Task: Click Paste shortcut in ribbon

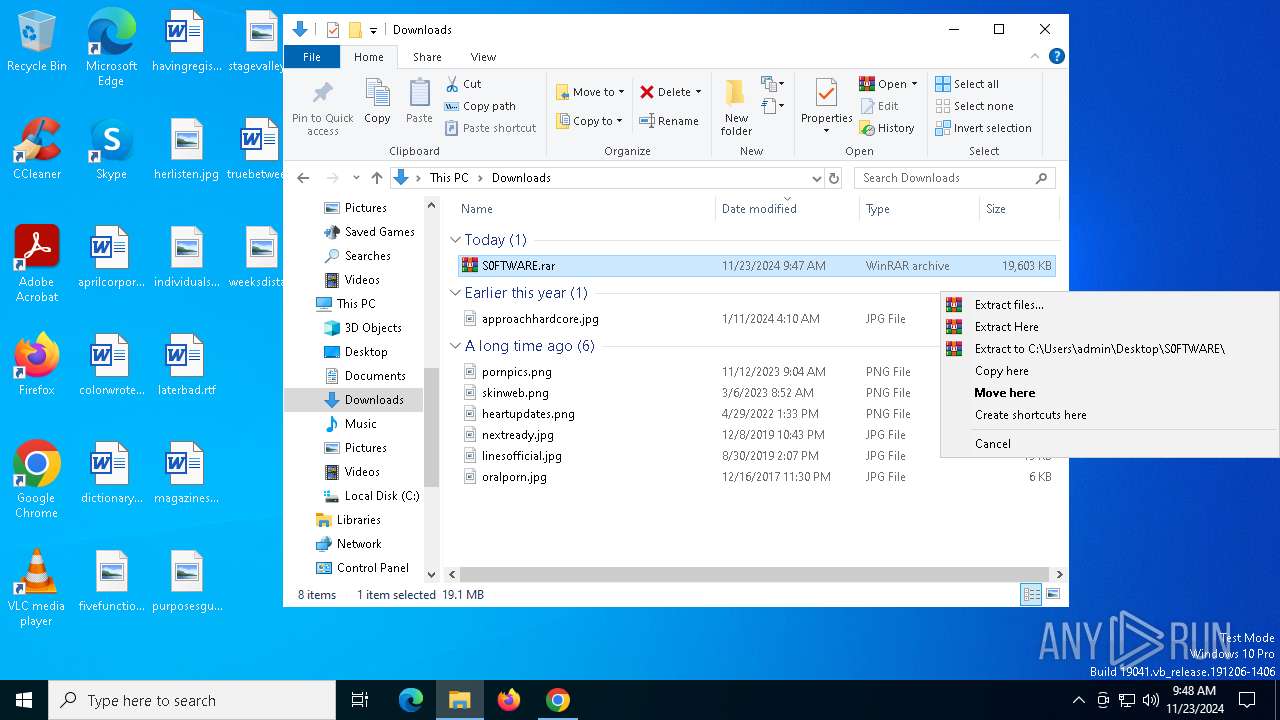Action: 490,128
